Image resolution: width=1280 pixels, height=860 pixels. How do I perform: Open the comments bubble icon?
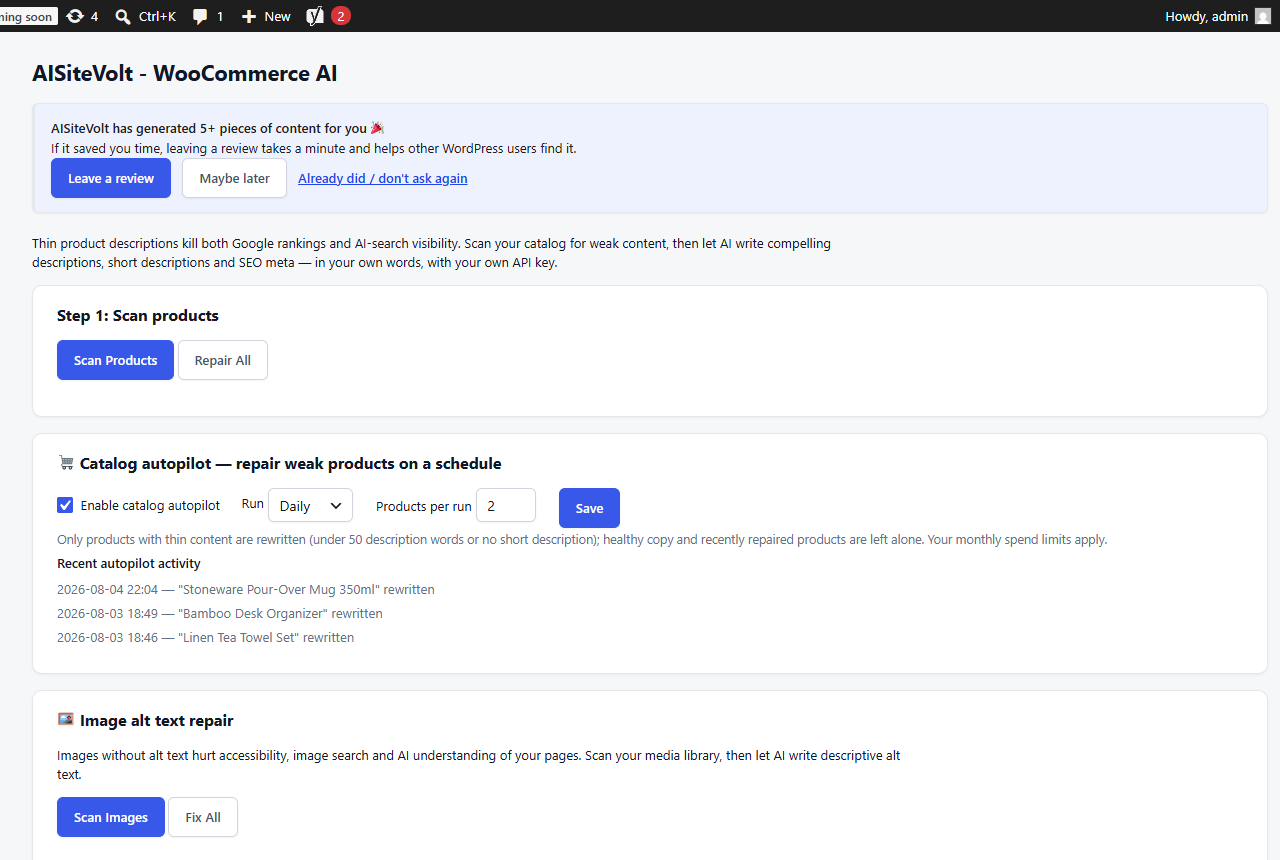pyautogui.click(x=200, y=16)
